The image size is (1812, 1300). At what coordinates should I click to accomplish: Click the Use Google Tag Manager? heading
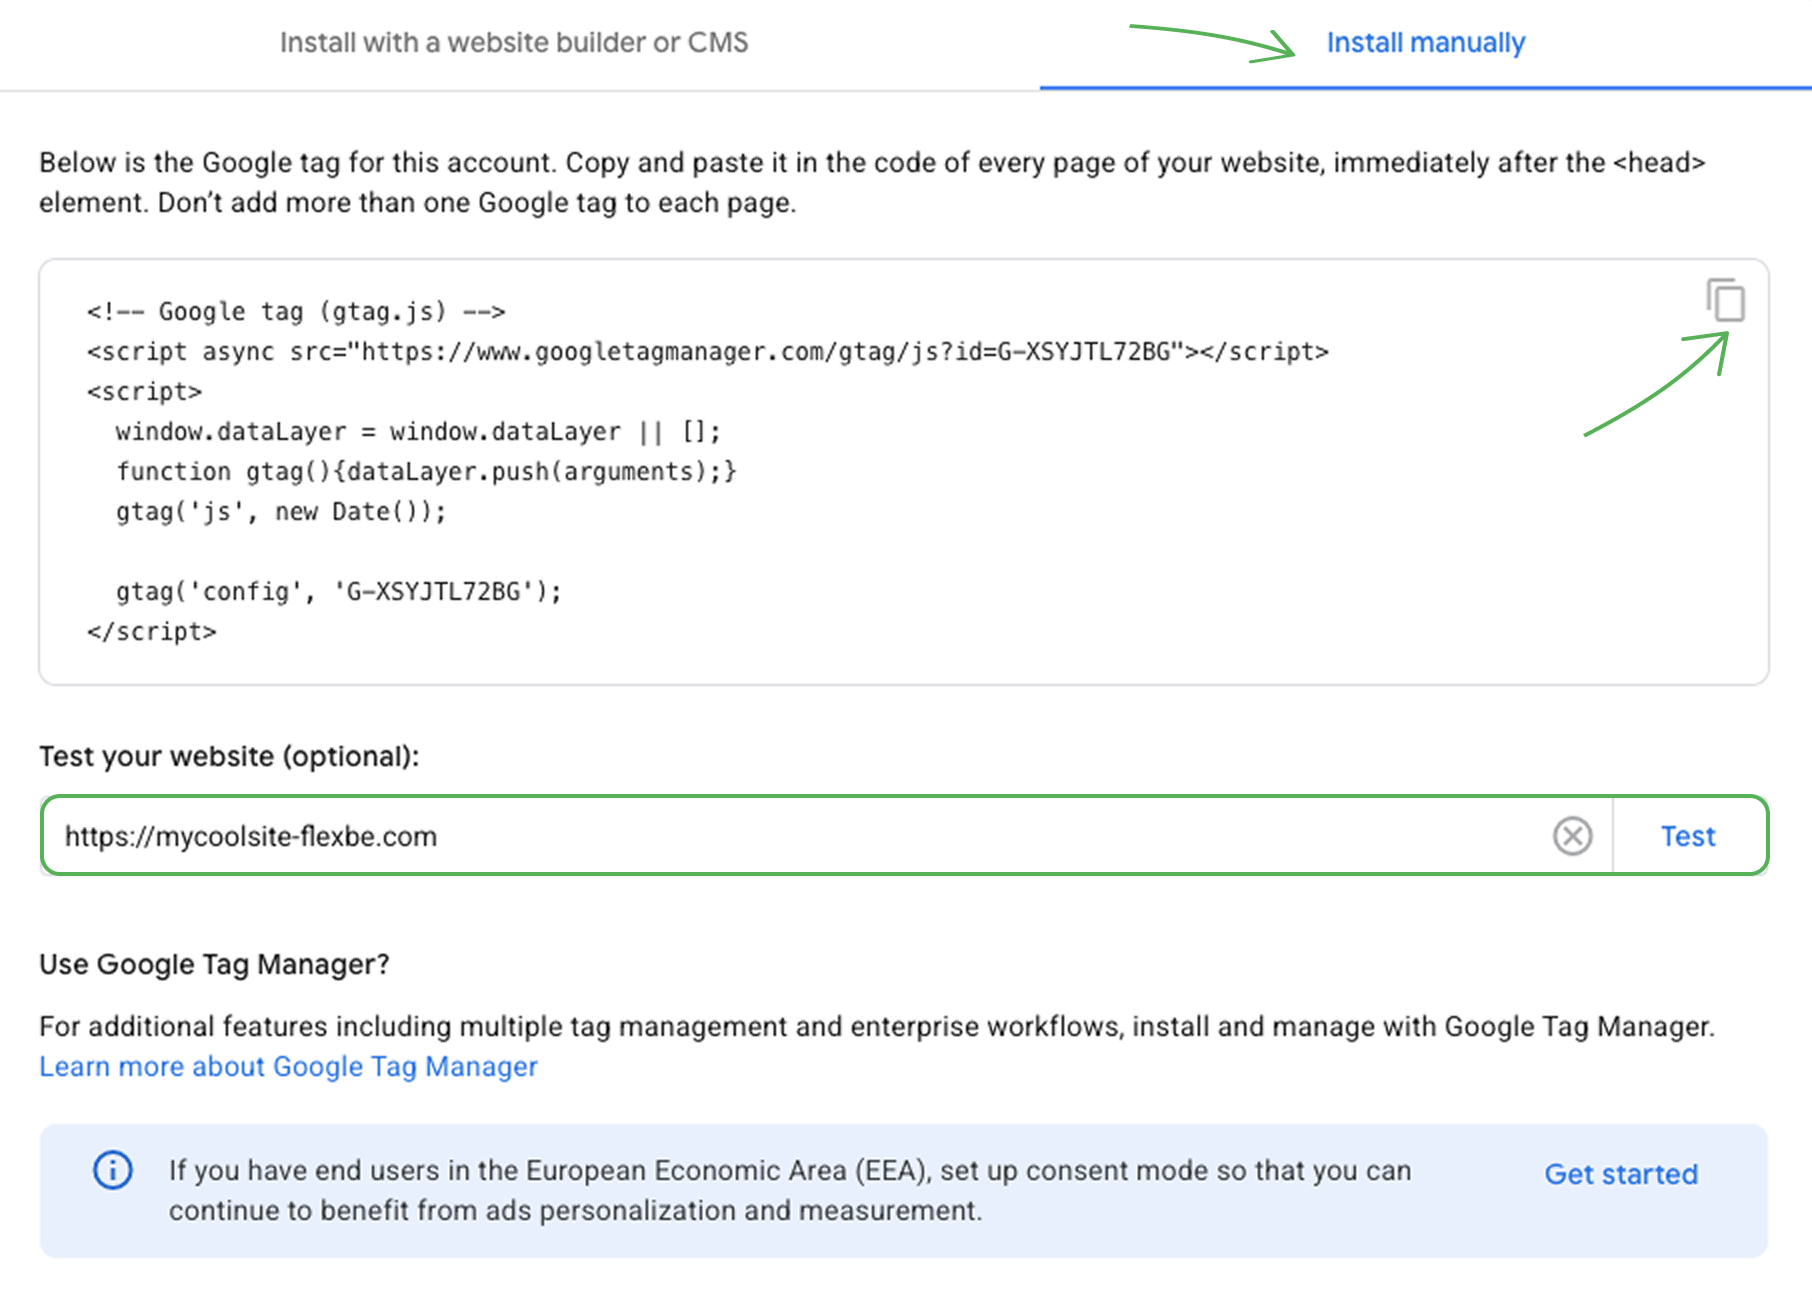[x=214, y=965]
